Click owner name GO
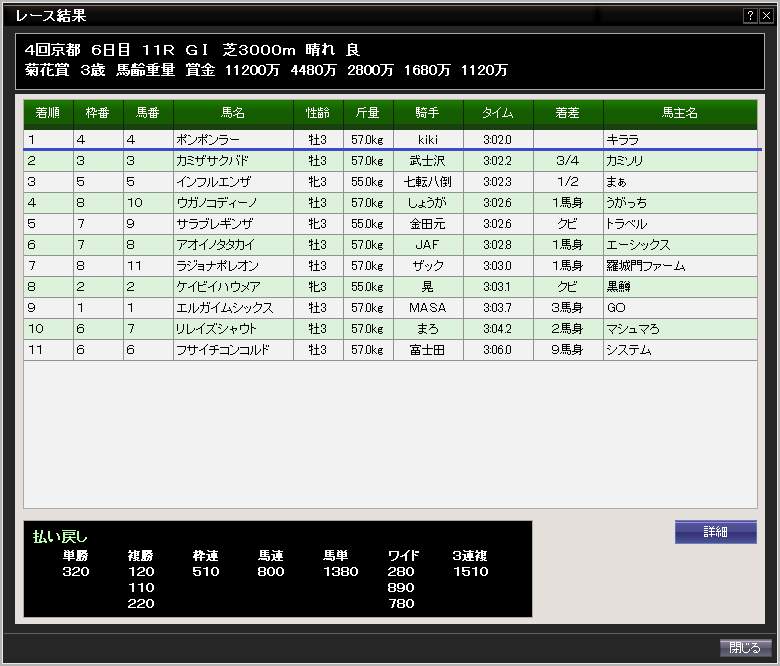Image resolution: width=780 pixels, height=666 pixels. click(616, 308)
